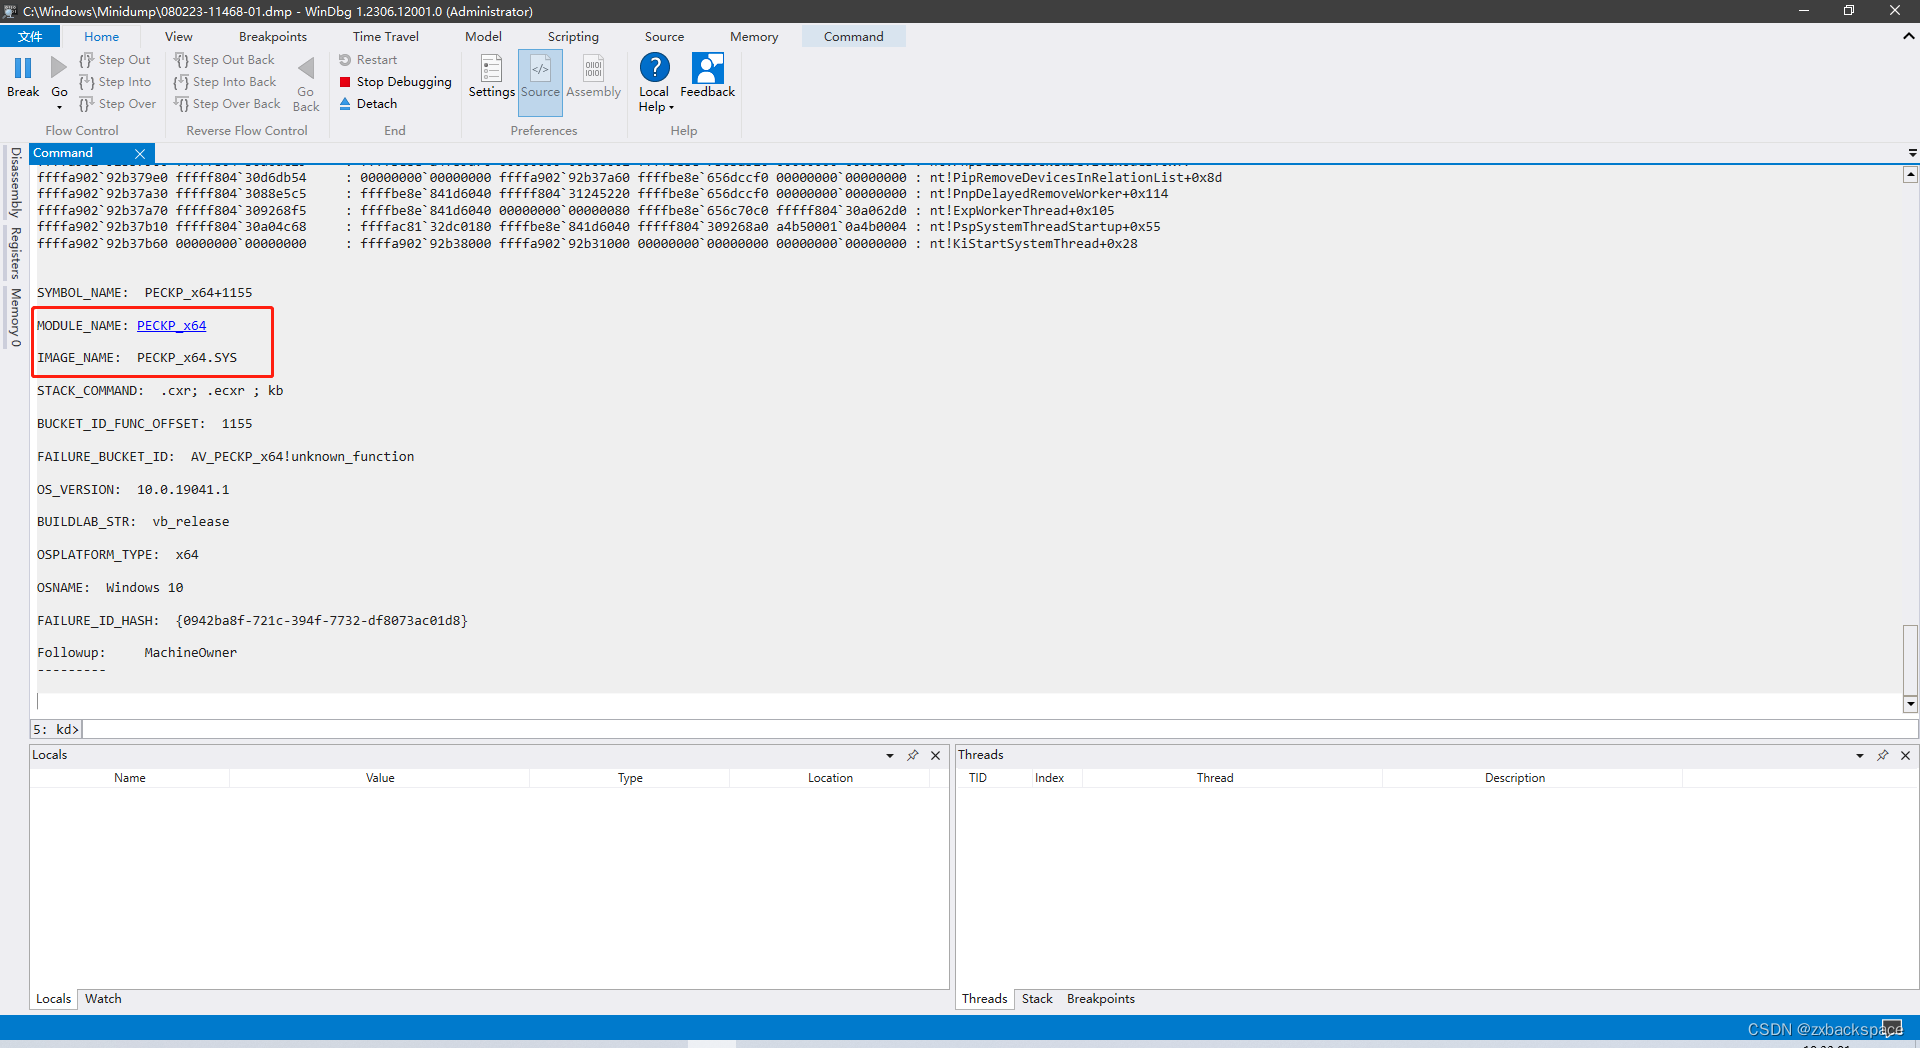The image size is (1920, 1048).
Task: Switch to the View ribbon tab
Action: point(179,36)
